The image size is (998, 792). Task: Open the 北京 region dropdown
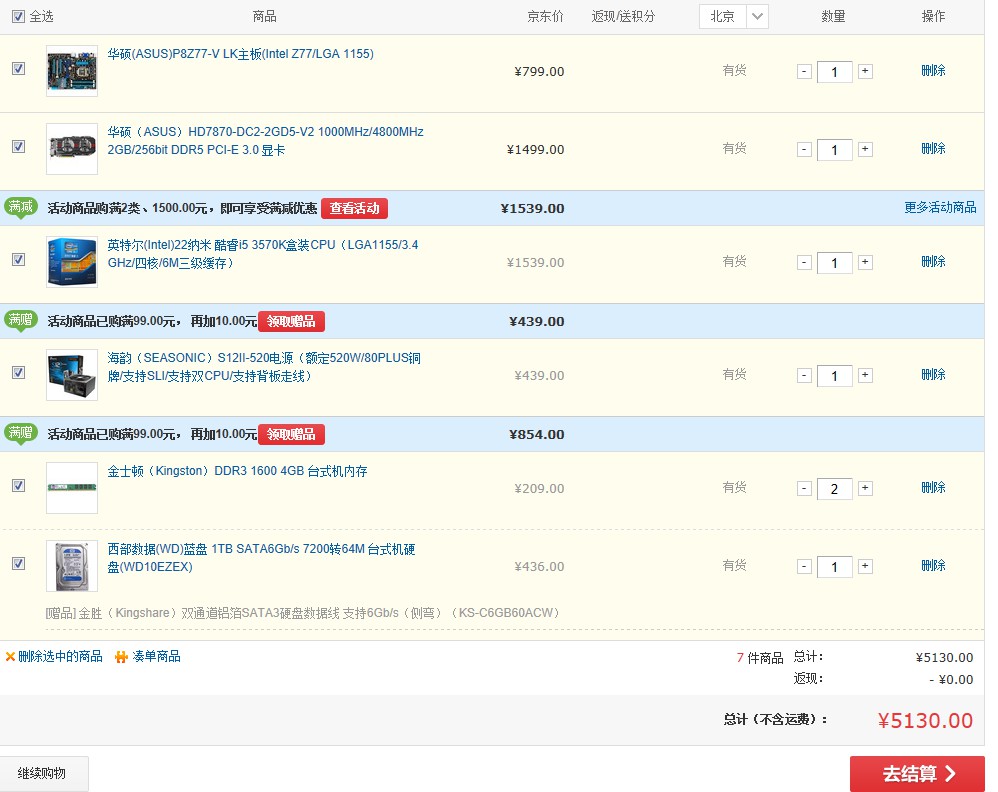point(733,17)
